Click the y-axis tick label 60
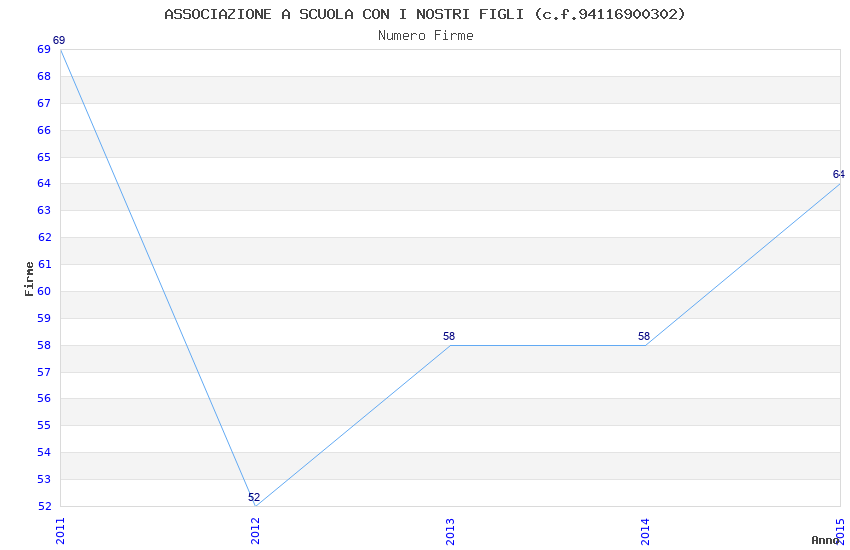This screenshot has height=550, width=850. 44,291
